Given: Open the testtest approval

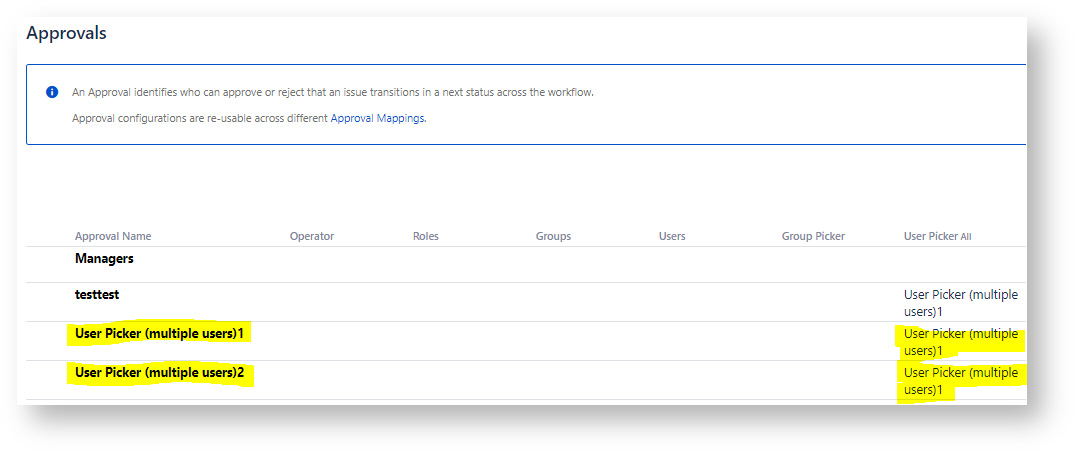Looking at the screenshot, I should tap(97, 295).
